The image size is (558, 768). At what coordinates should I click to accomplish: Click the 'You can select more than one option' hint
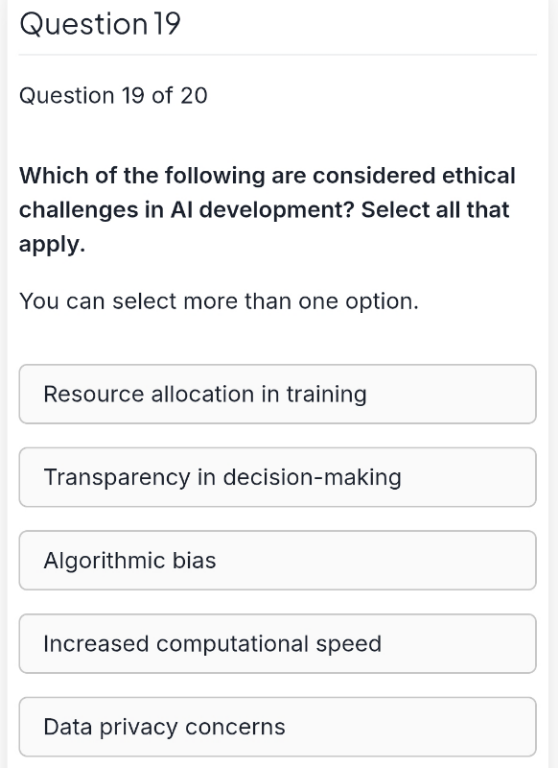219,301
